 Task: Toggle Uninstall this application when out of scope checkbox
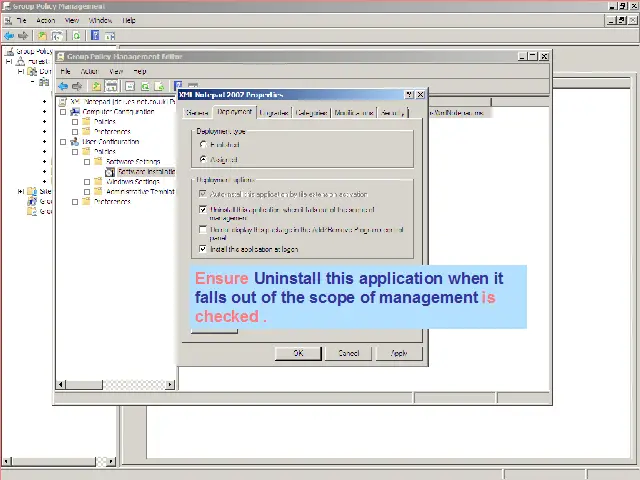coord(203,210)
